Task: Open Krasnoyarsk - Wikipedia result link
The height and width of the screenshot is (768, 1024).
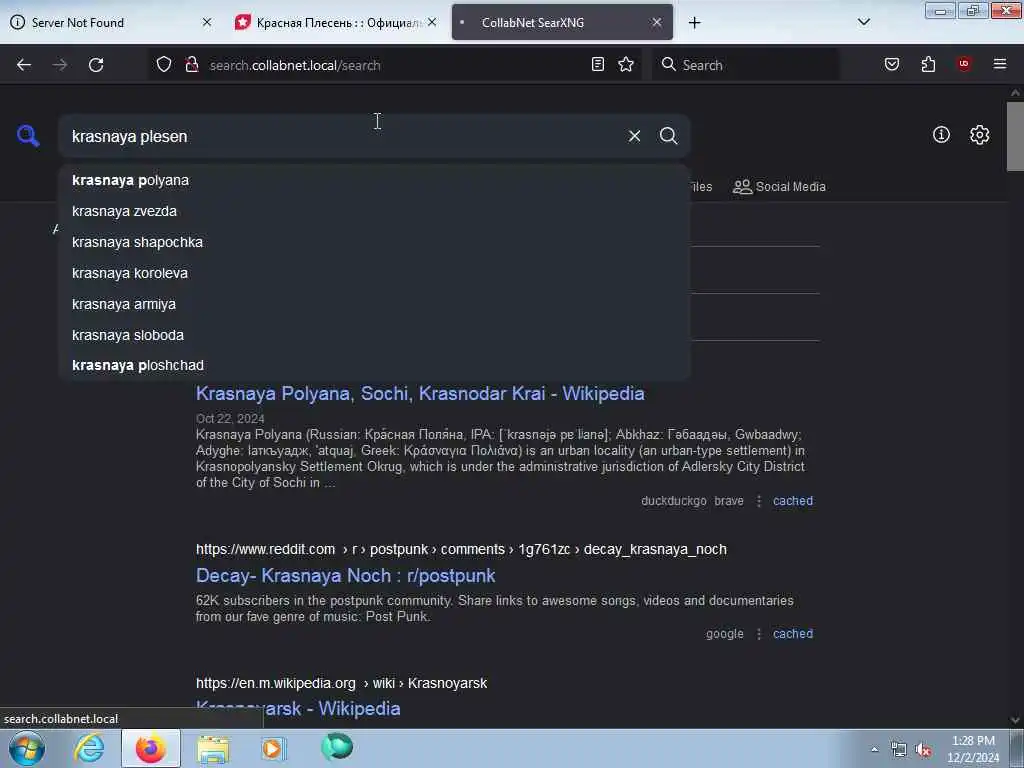Action: coord(298,709)
